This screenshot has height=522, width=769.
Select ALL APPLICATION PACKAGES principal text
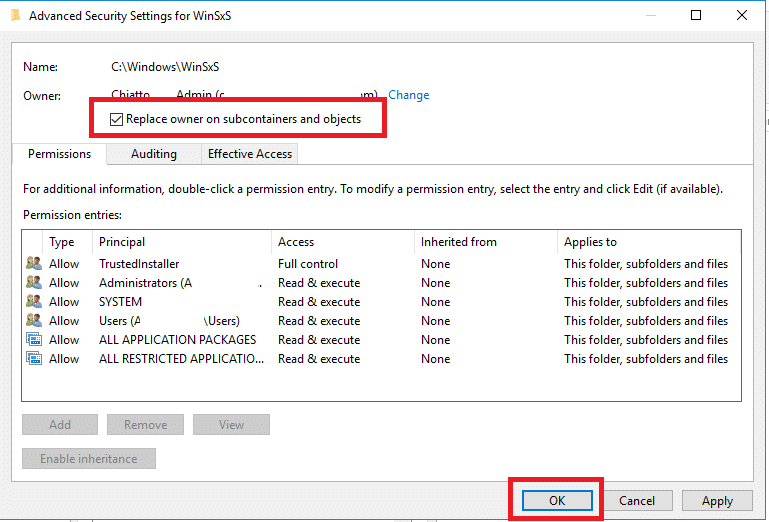178,339
